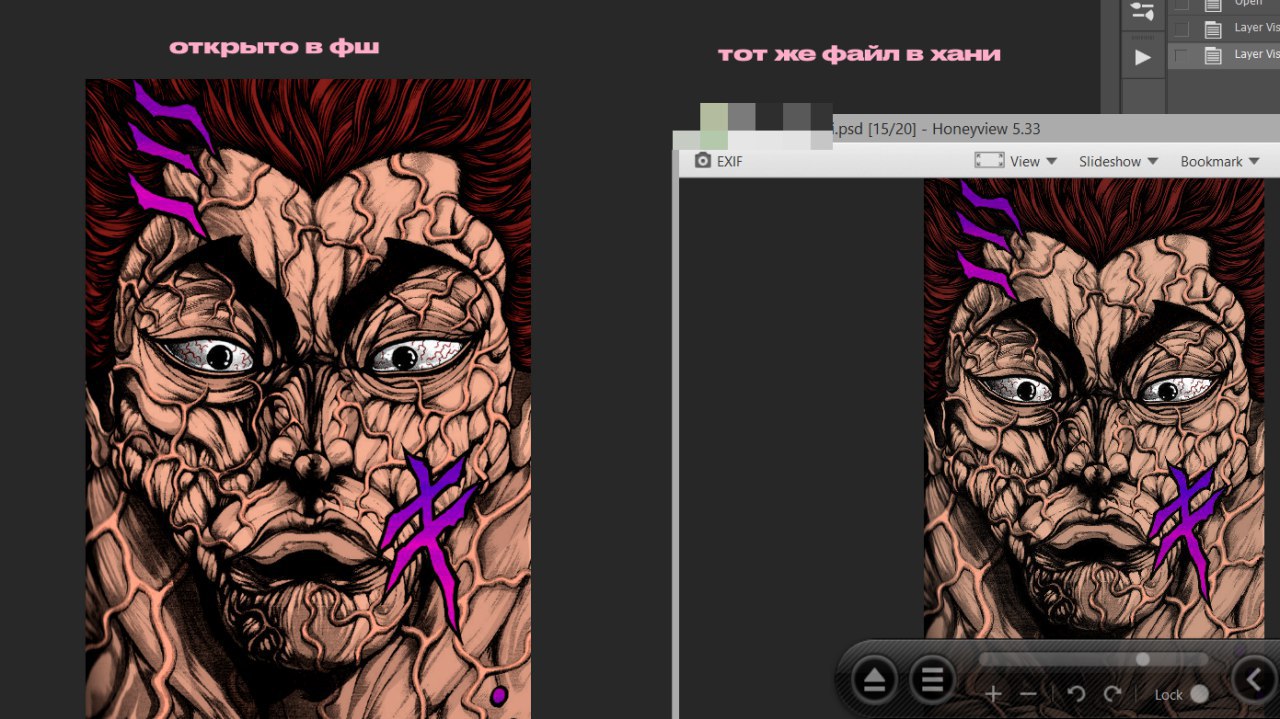This screenshot has width=1280, height=719.
Task: Zoom in with the plus icon
Action: [993, 694]
